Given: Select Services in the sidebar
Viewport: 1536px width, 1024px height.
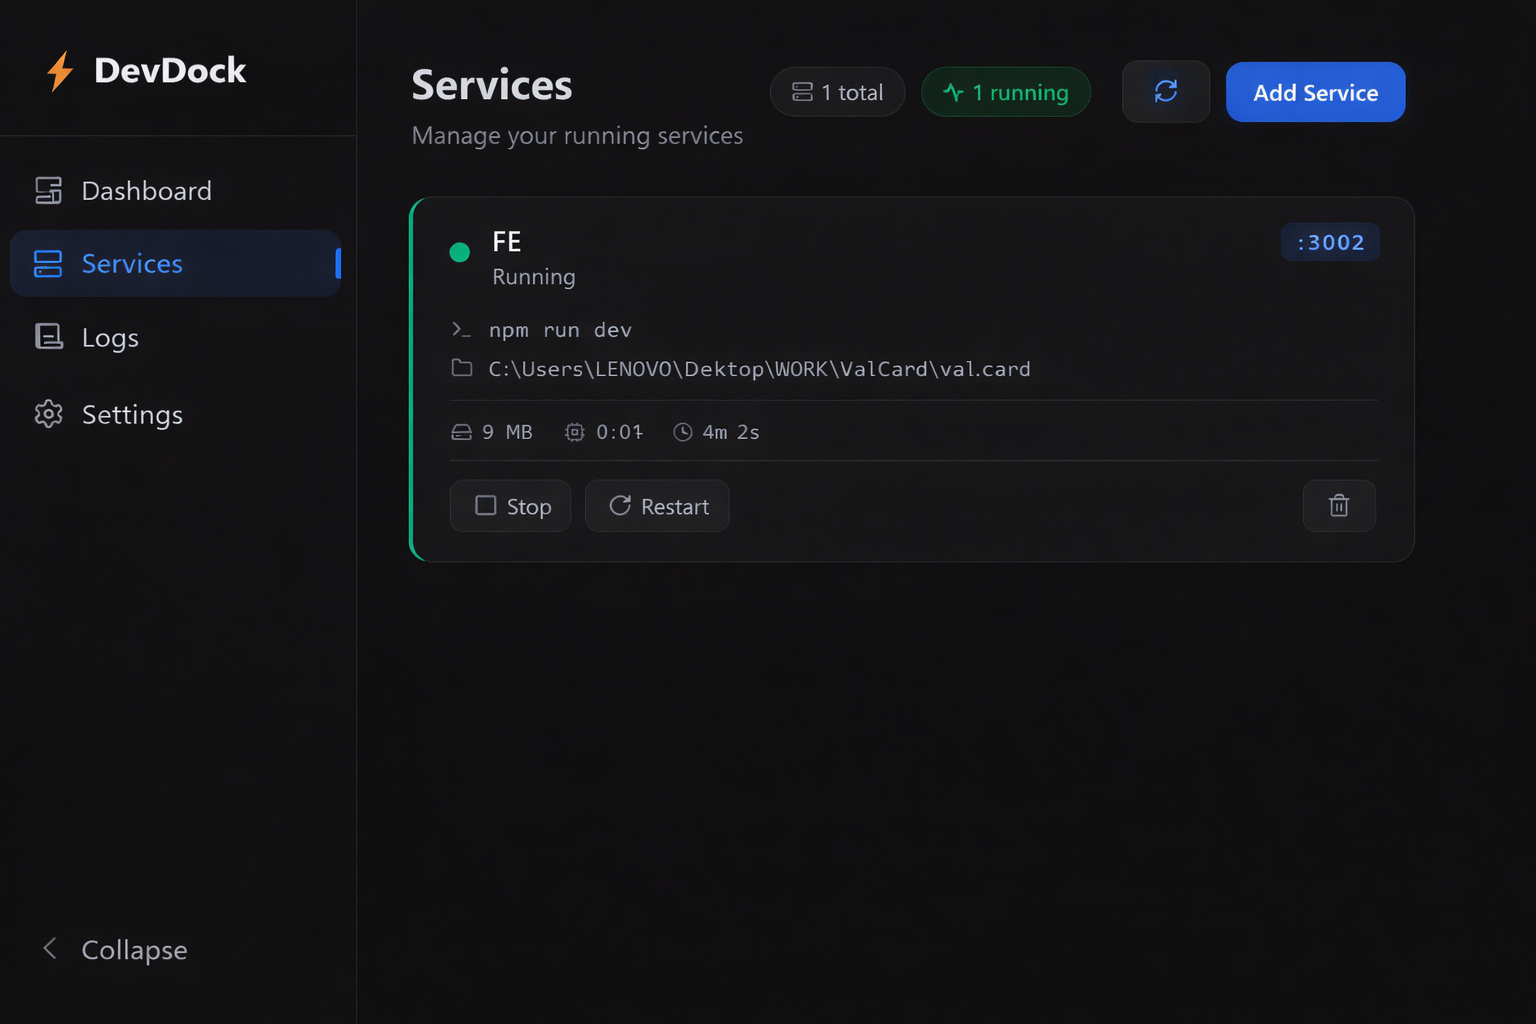Looking at the screenshot, I should [132, 264].
